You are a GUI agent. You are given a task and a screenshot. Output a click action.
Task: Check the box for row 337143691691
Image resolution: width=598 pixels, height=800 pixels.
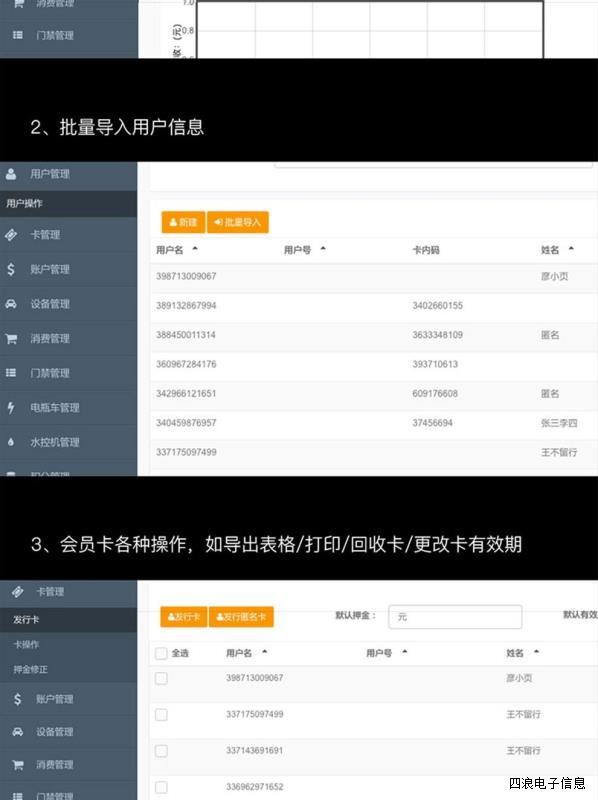(161, 751)
